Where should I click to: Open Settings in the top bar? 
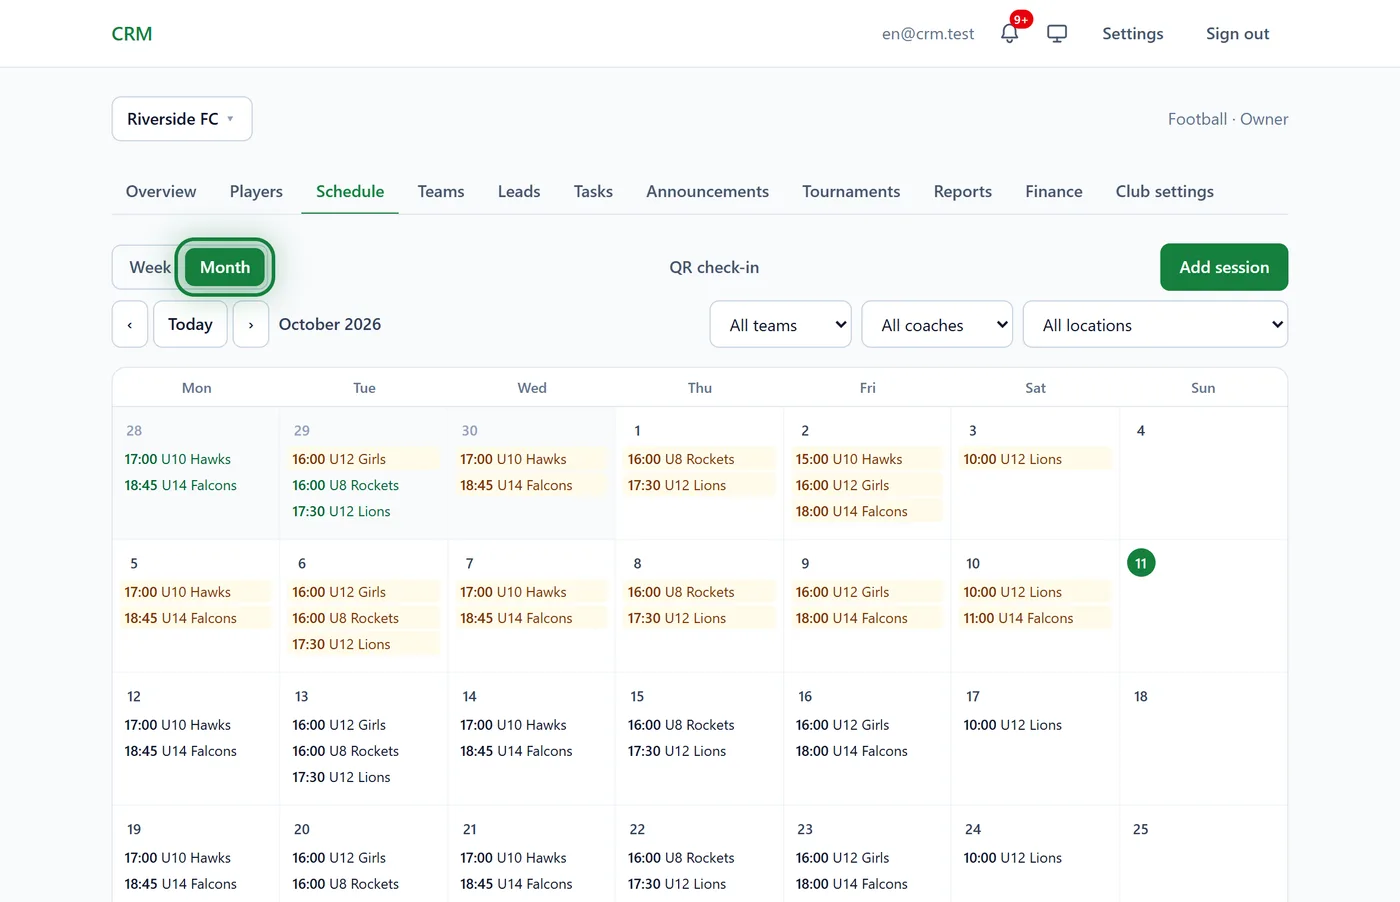point(1133,34)
